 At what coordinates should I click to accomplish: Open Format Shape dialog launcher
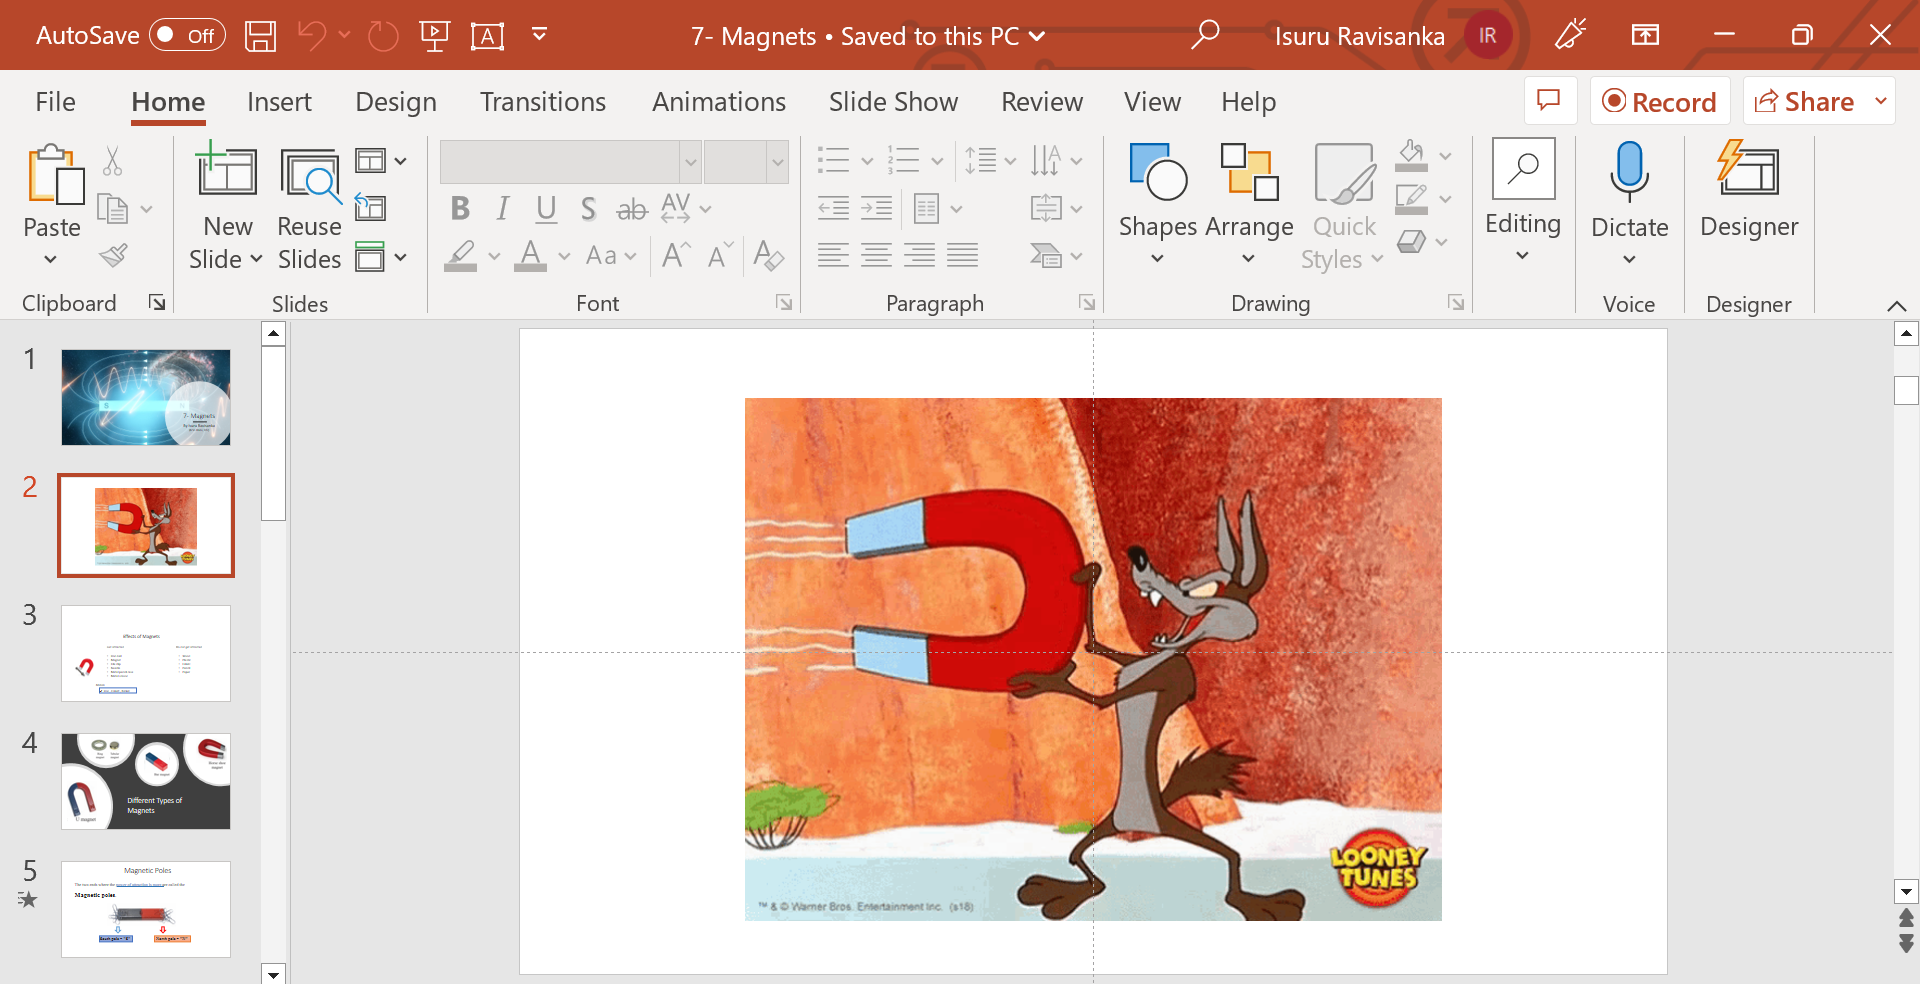point(1456,302)
